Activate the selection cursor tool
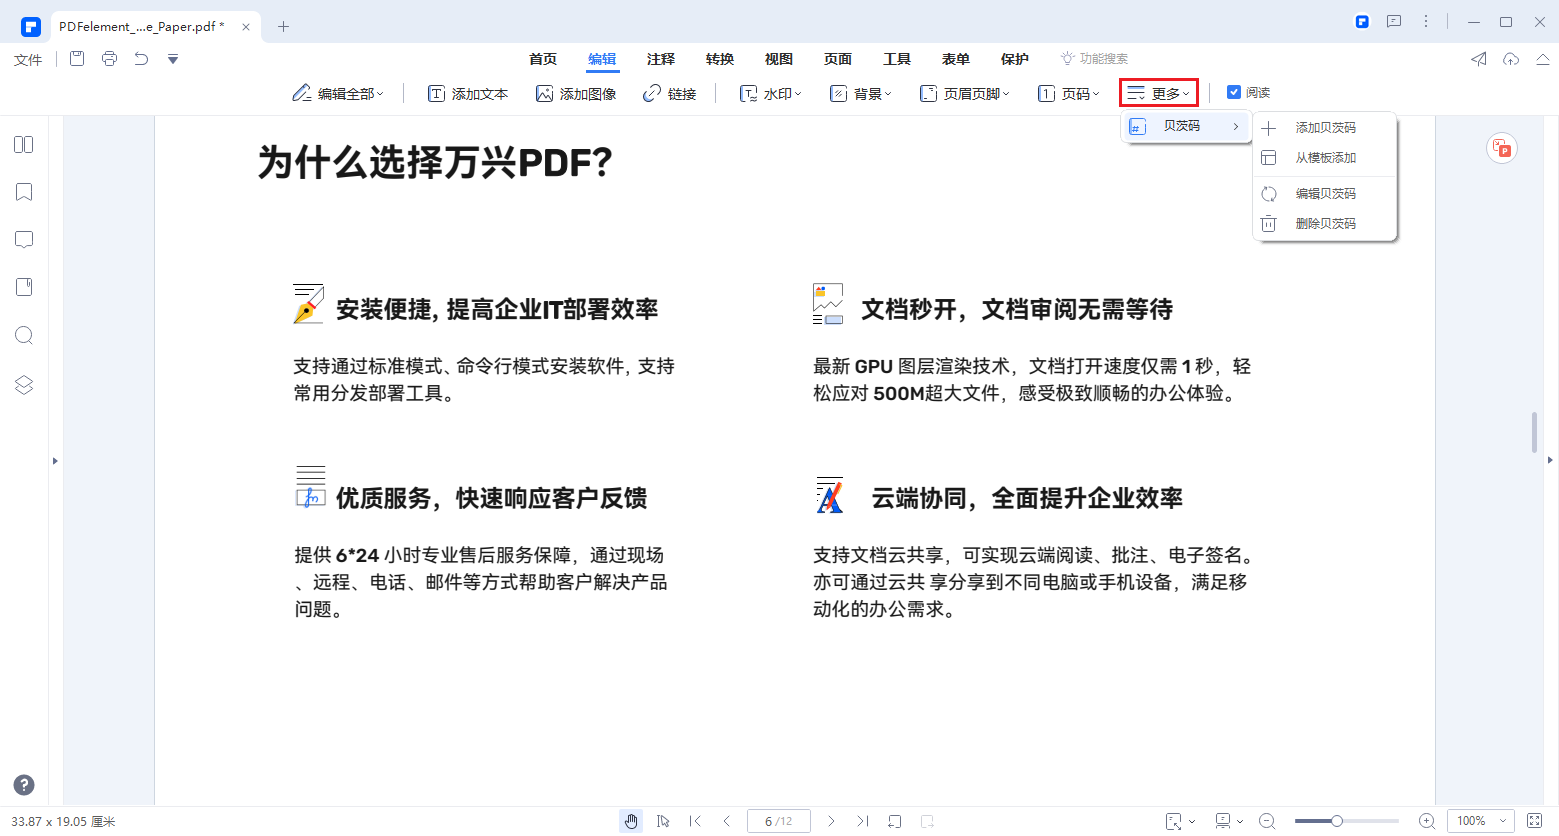Viewport: 1559px width, 836px height. tap(663, 820)
